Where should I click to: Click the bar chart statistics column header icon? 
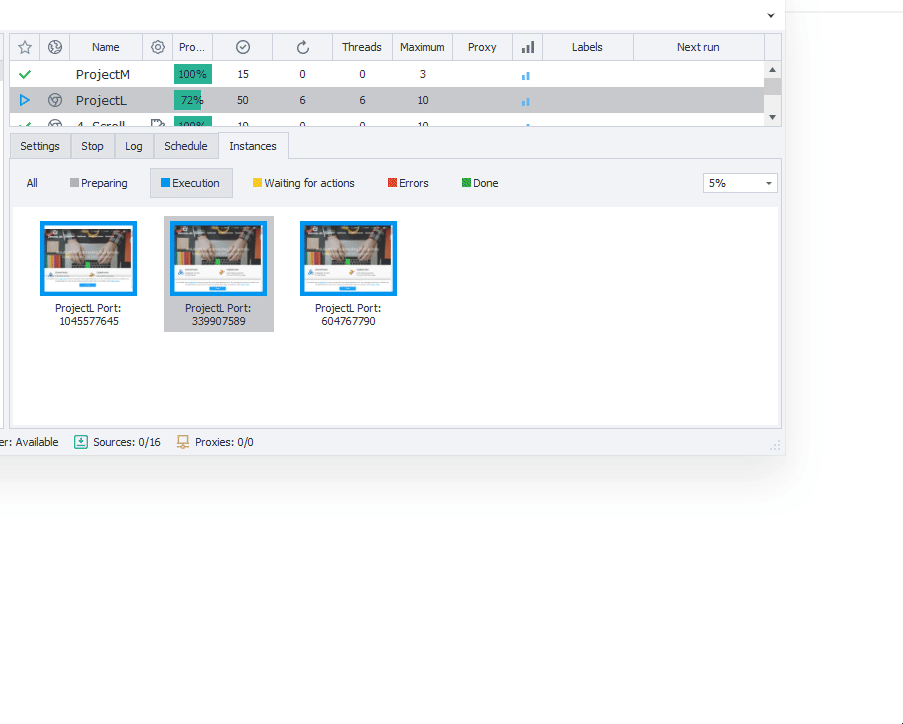(x=527, y=47)
